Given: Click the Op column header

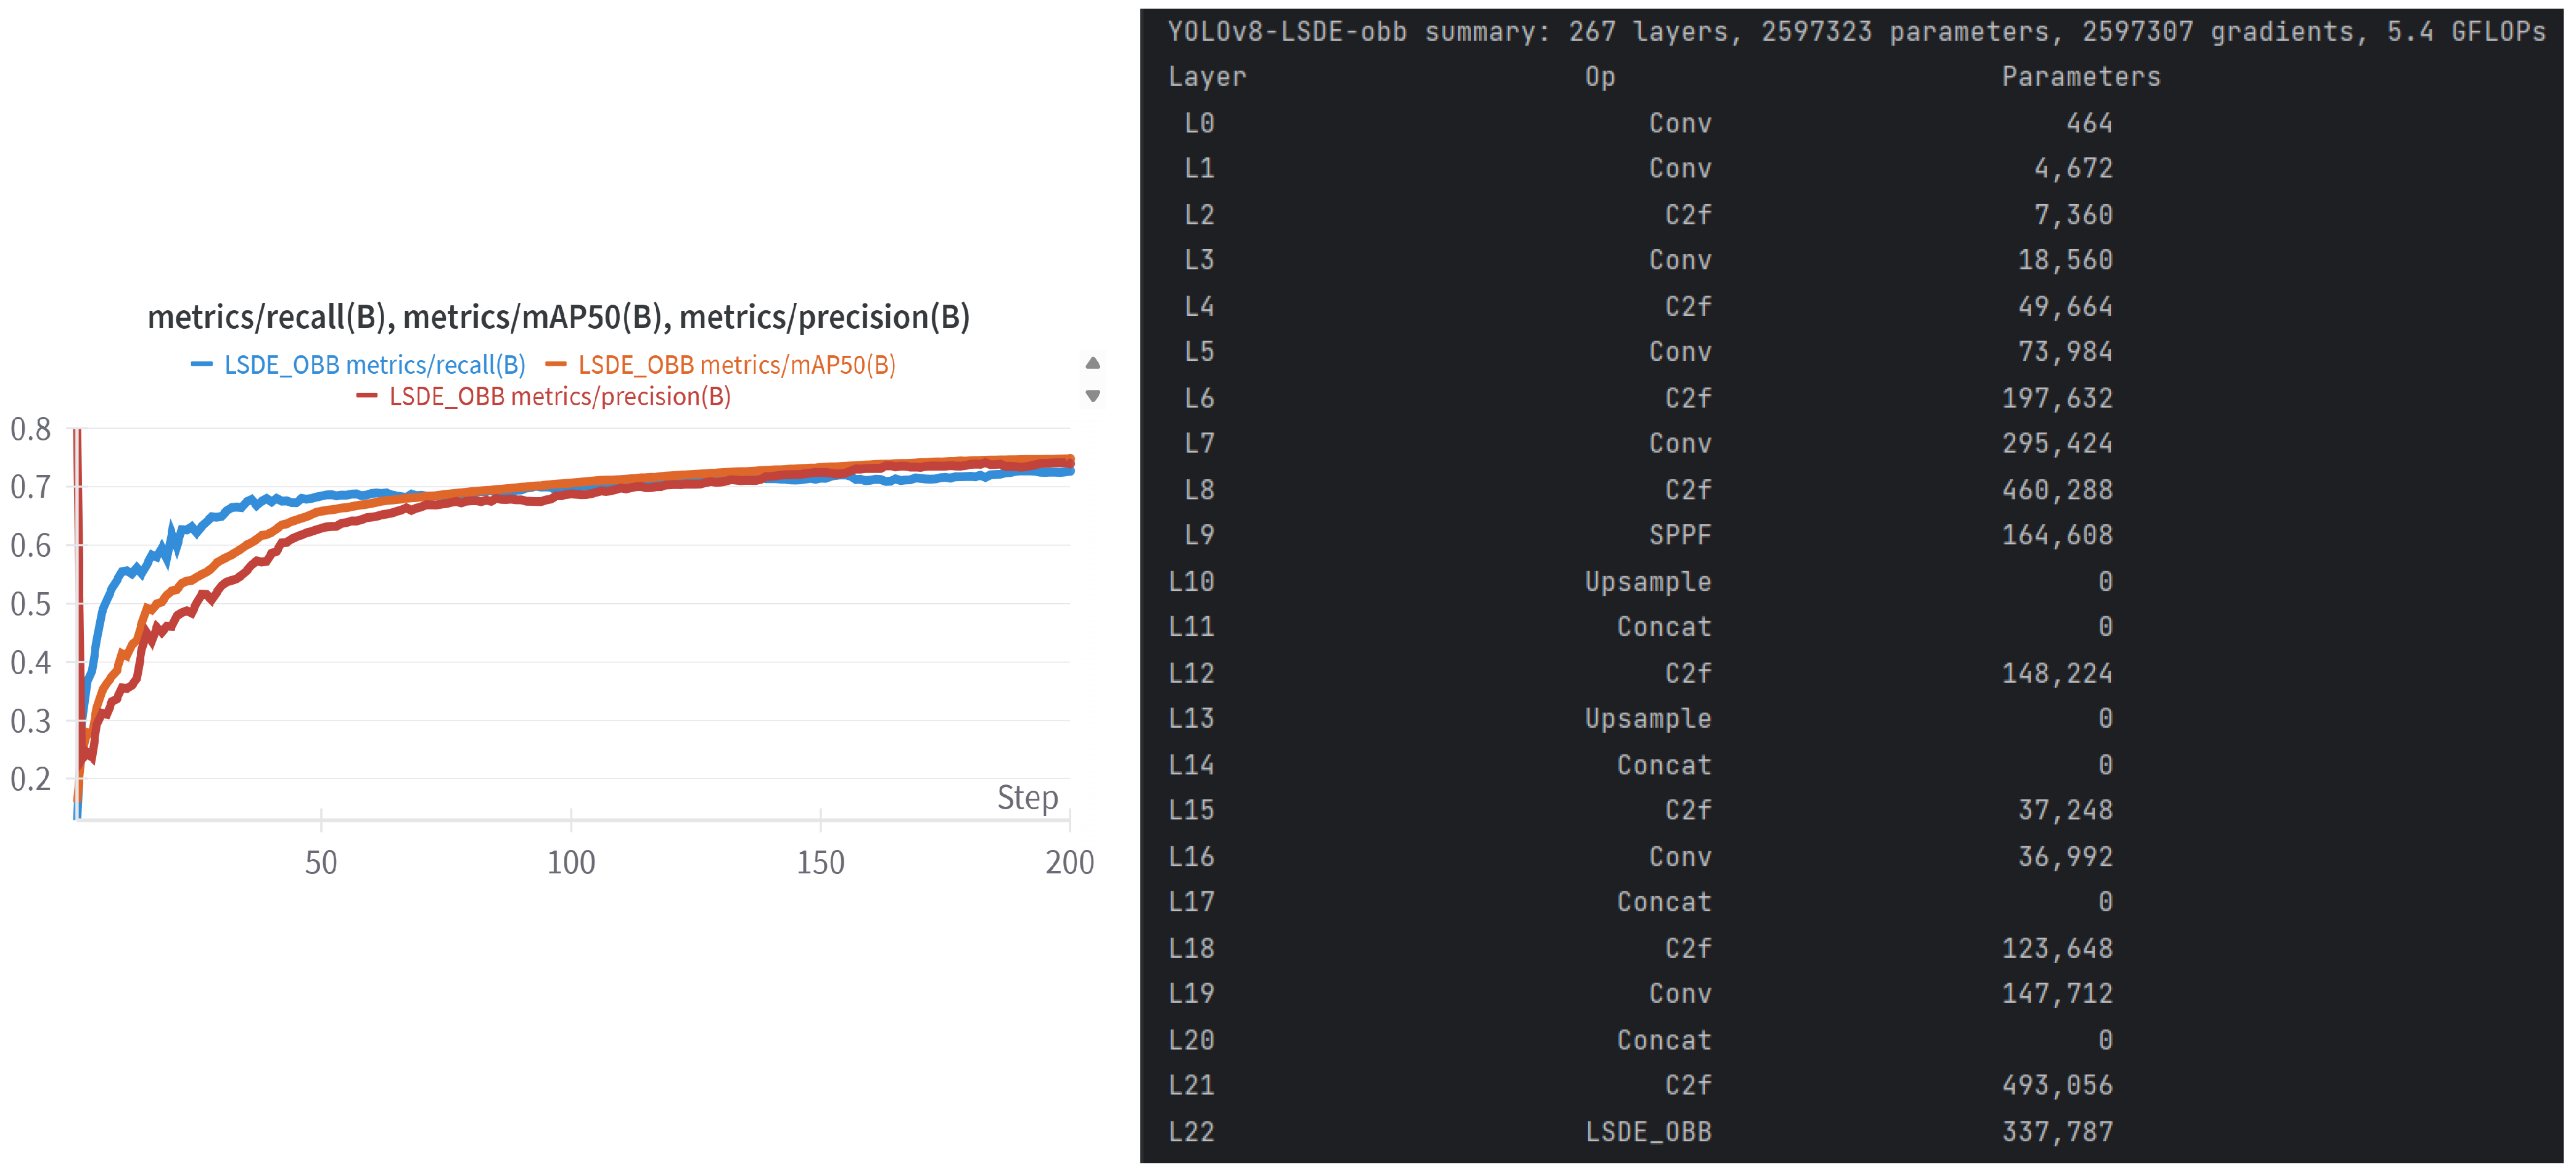Looking at the screenshot, I should (1599, 77).
